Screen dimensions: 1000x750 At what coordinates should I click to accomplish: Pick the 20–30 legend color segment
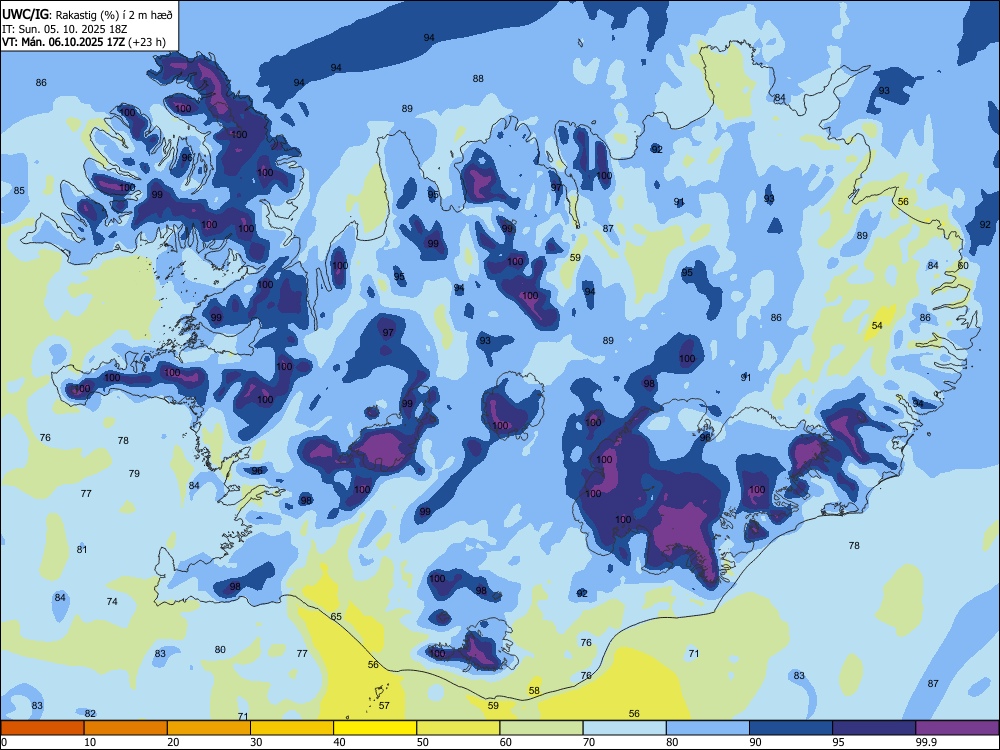point(209,728)
